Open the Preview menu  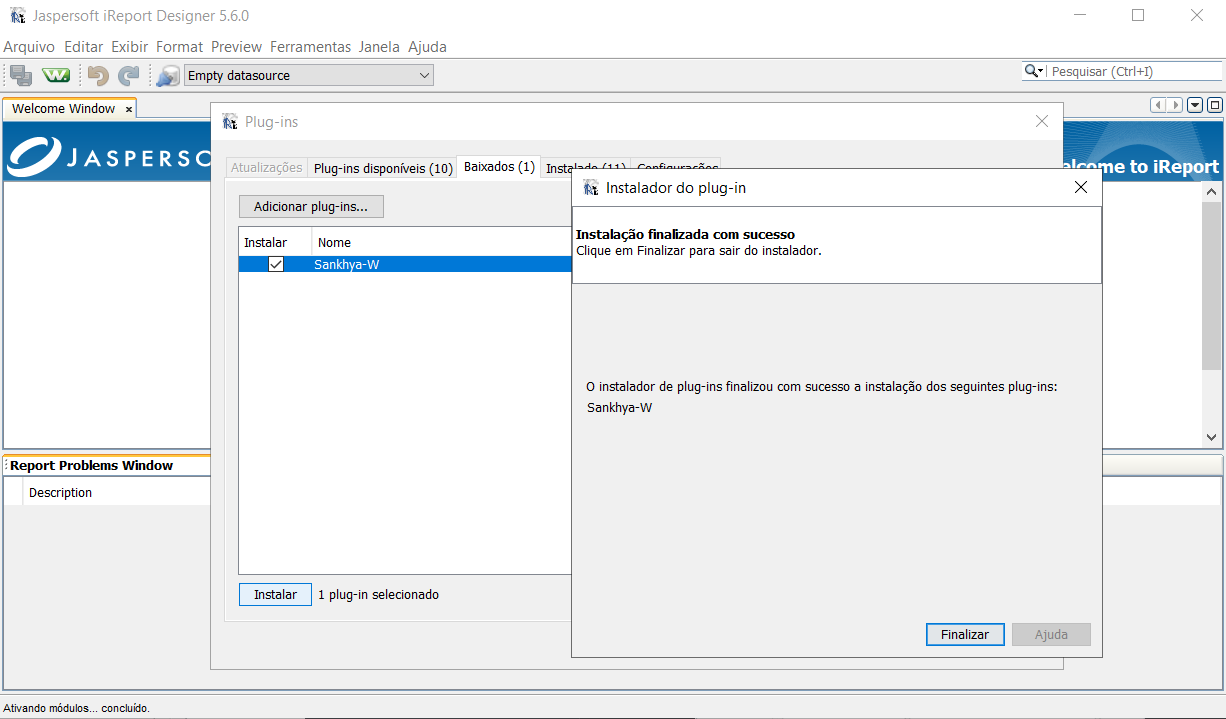pyautogui.click(x=236, y=47)
